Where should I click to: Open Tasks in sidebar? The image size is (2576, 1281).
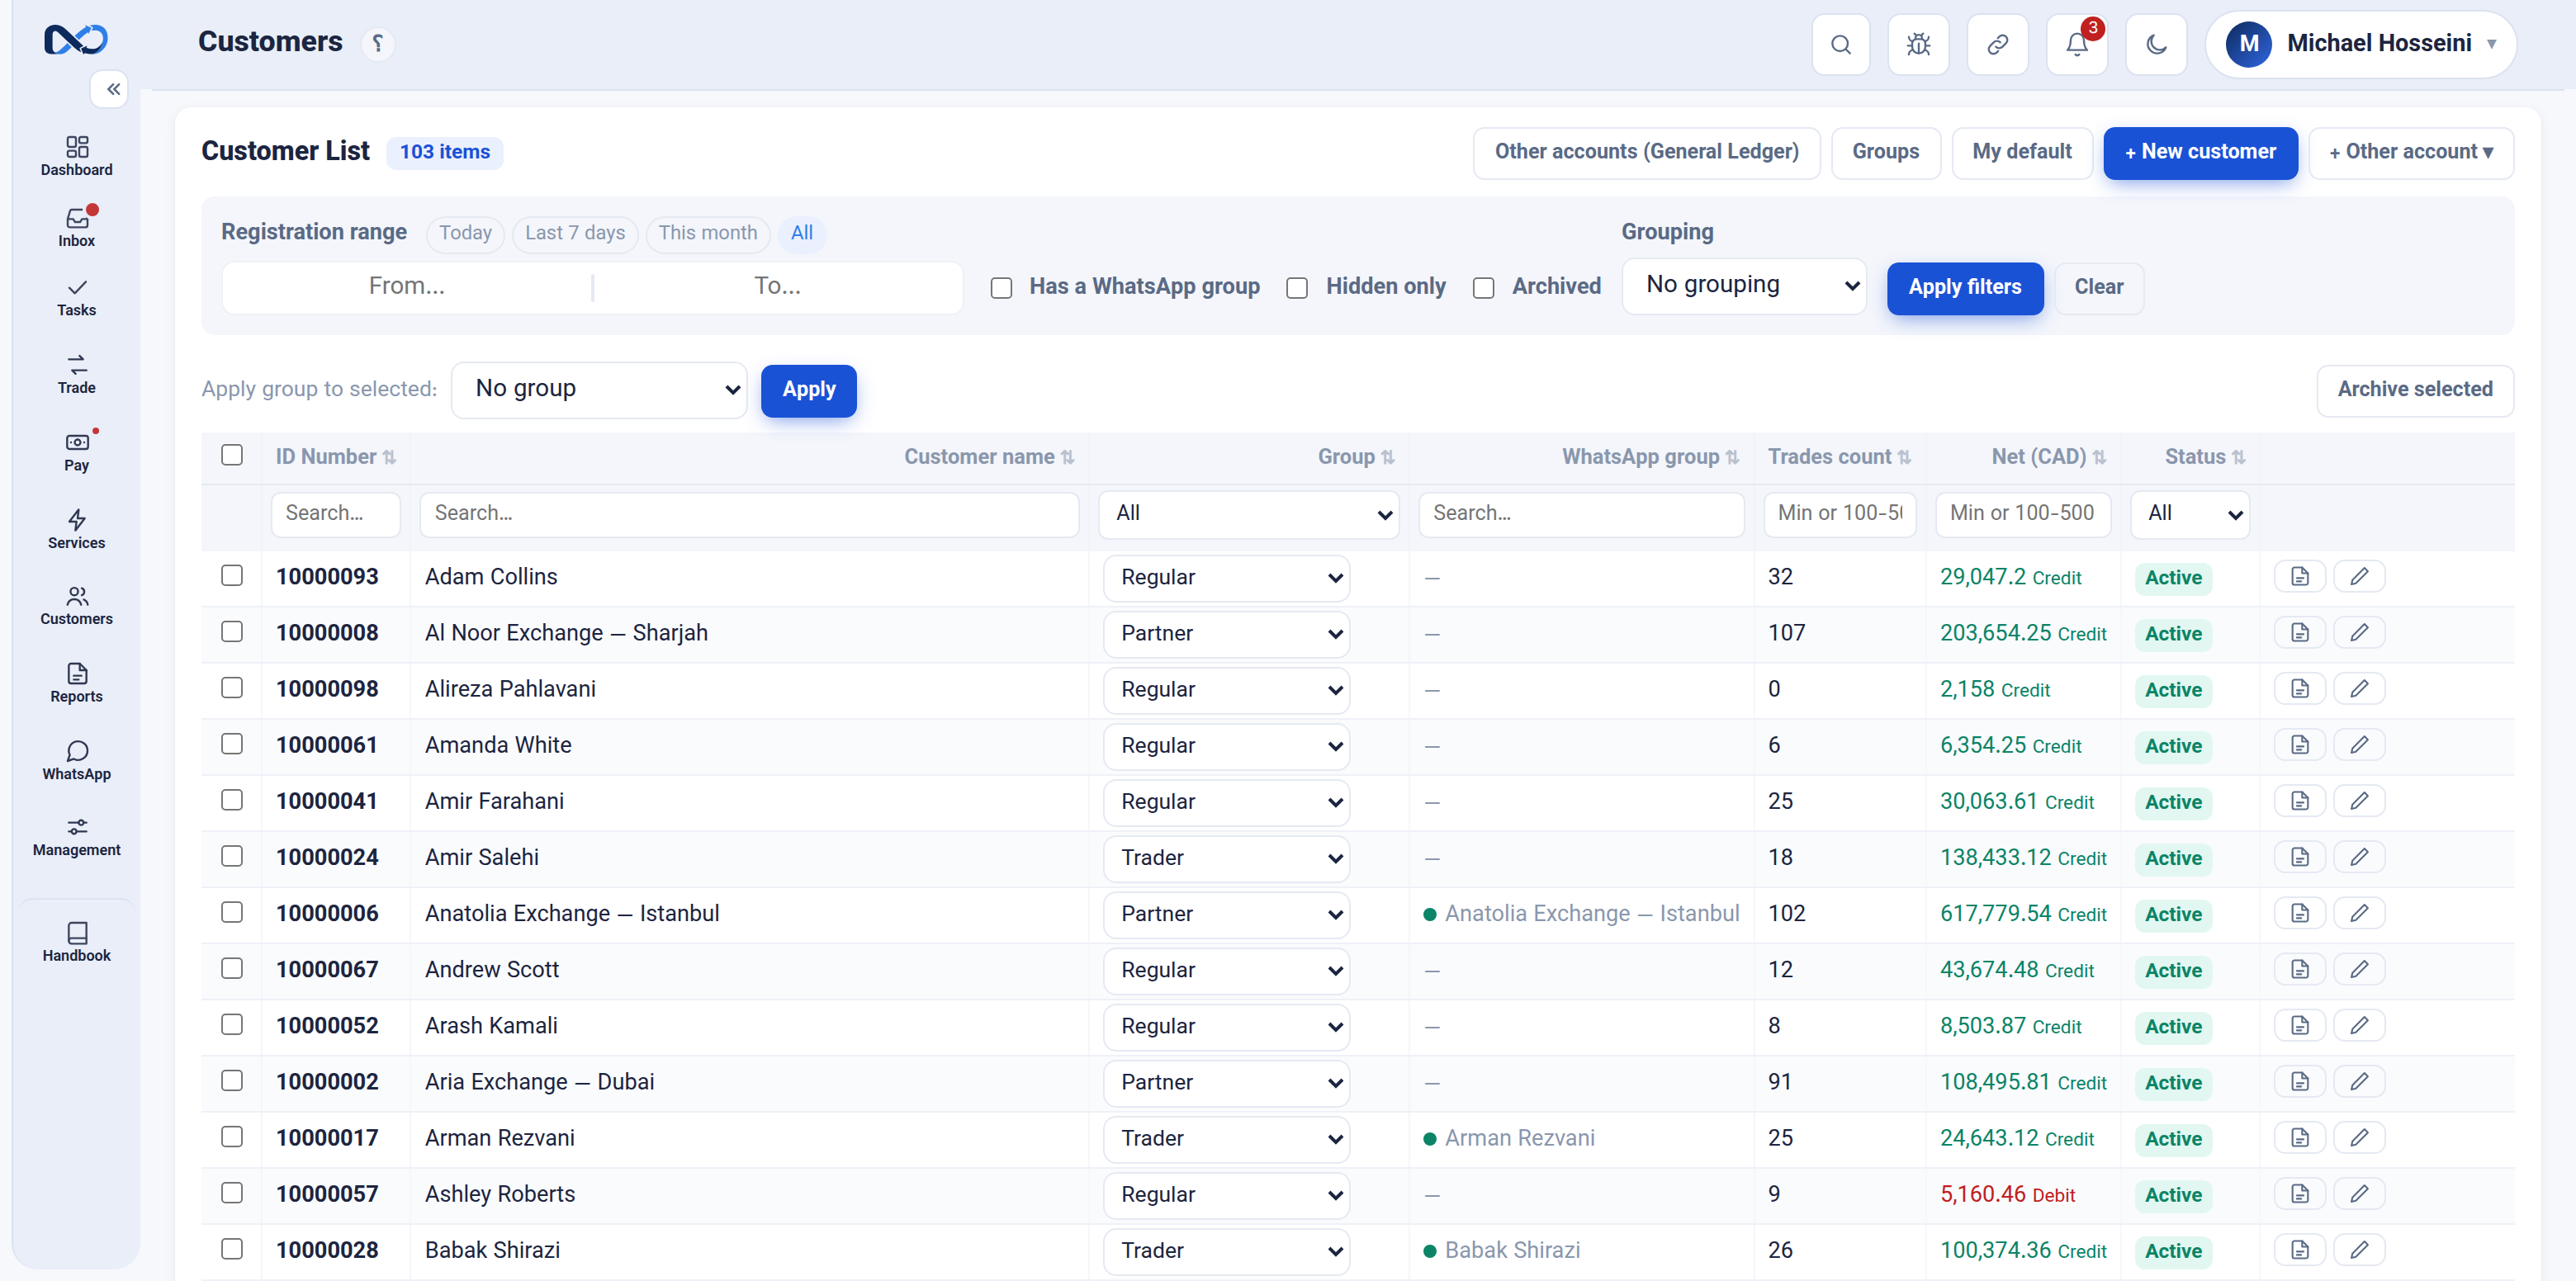click(76, 298)
